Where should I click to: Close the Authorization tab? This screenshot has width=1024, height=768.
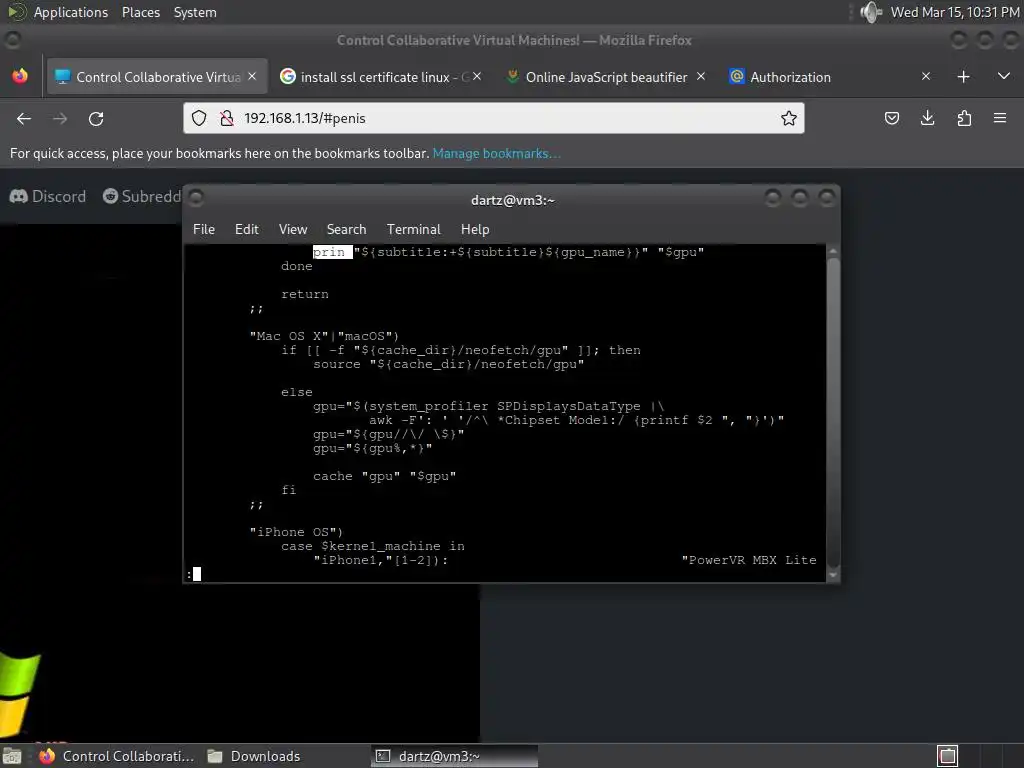pyautogui.click(x=925, y=76)
